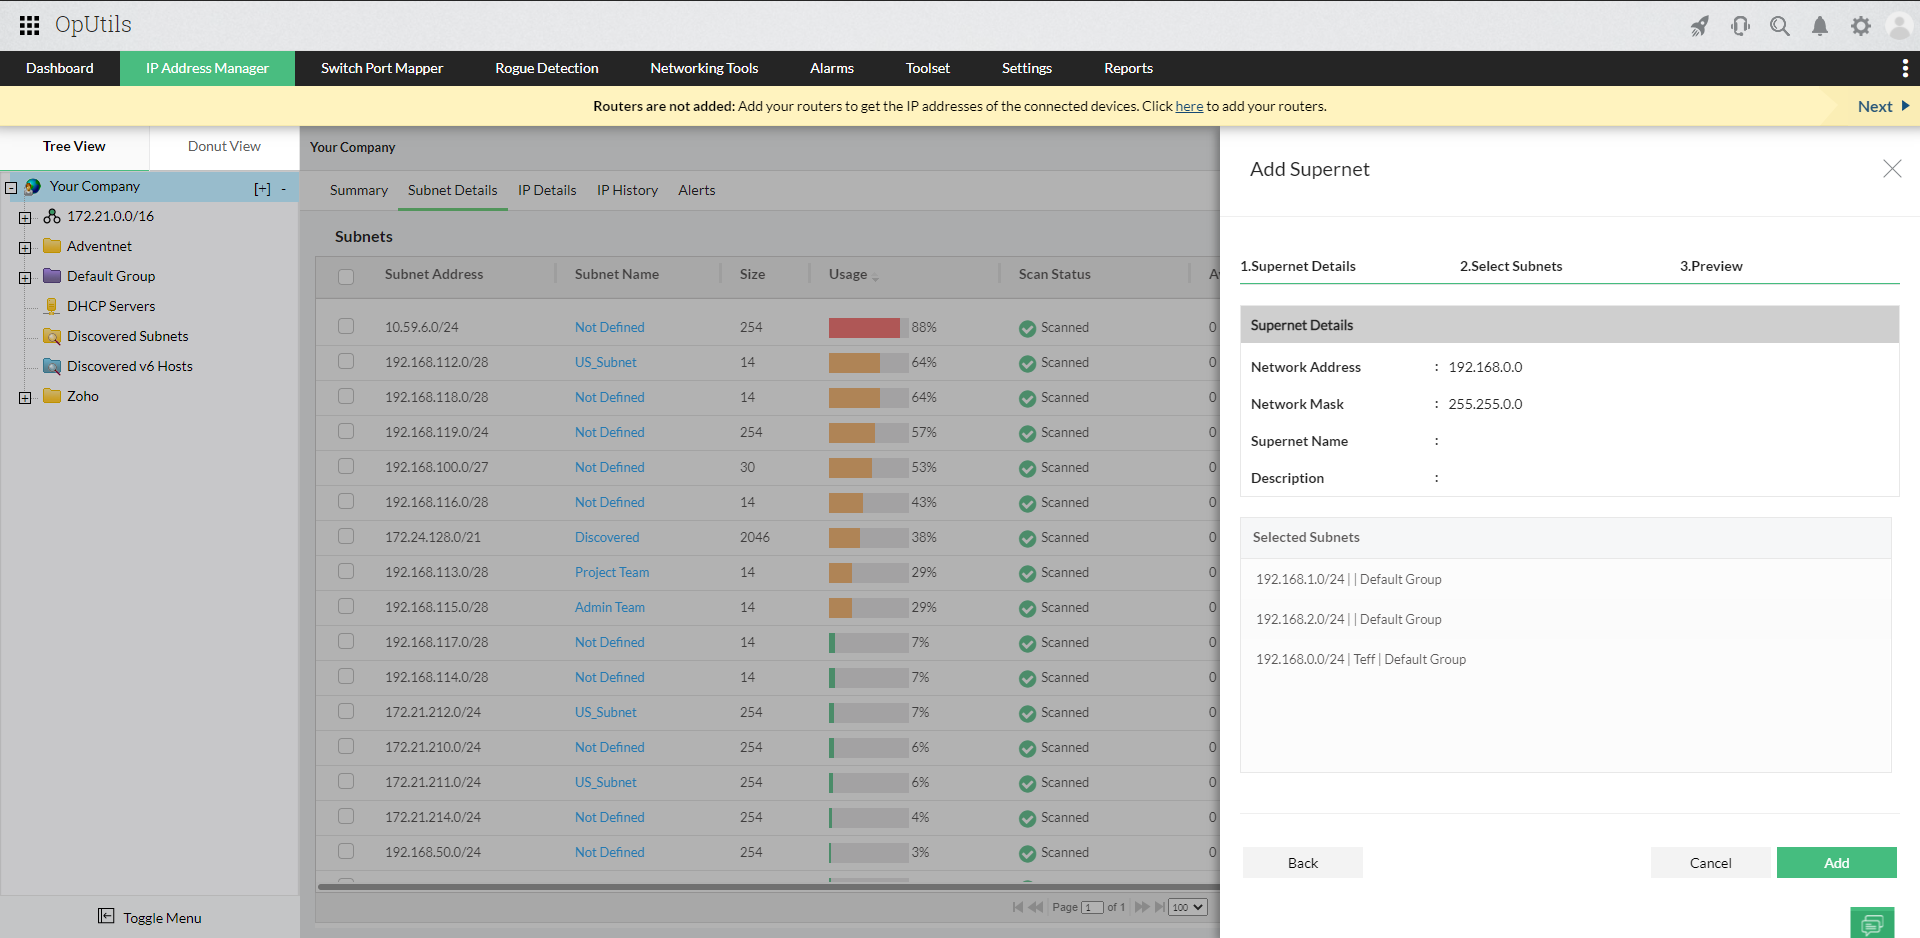Toggle the select-all subnets header checkbox

coord(346,276)
